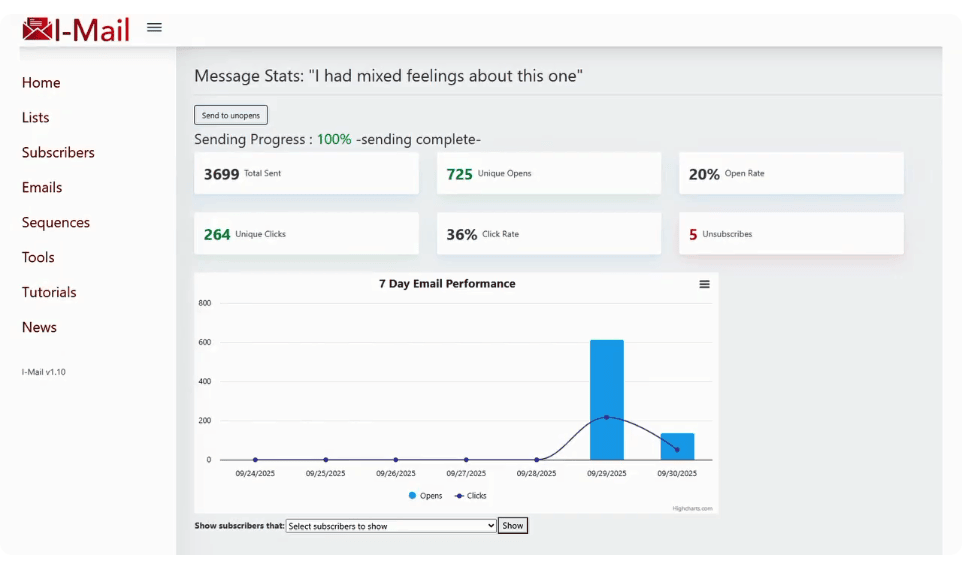Open the Select subscribers to show dropdown
Image resolution: width=966 pixels, height=563 pixels.
click(x=391, y=526)
